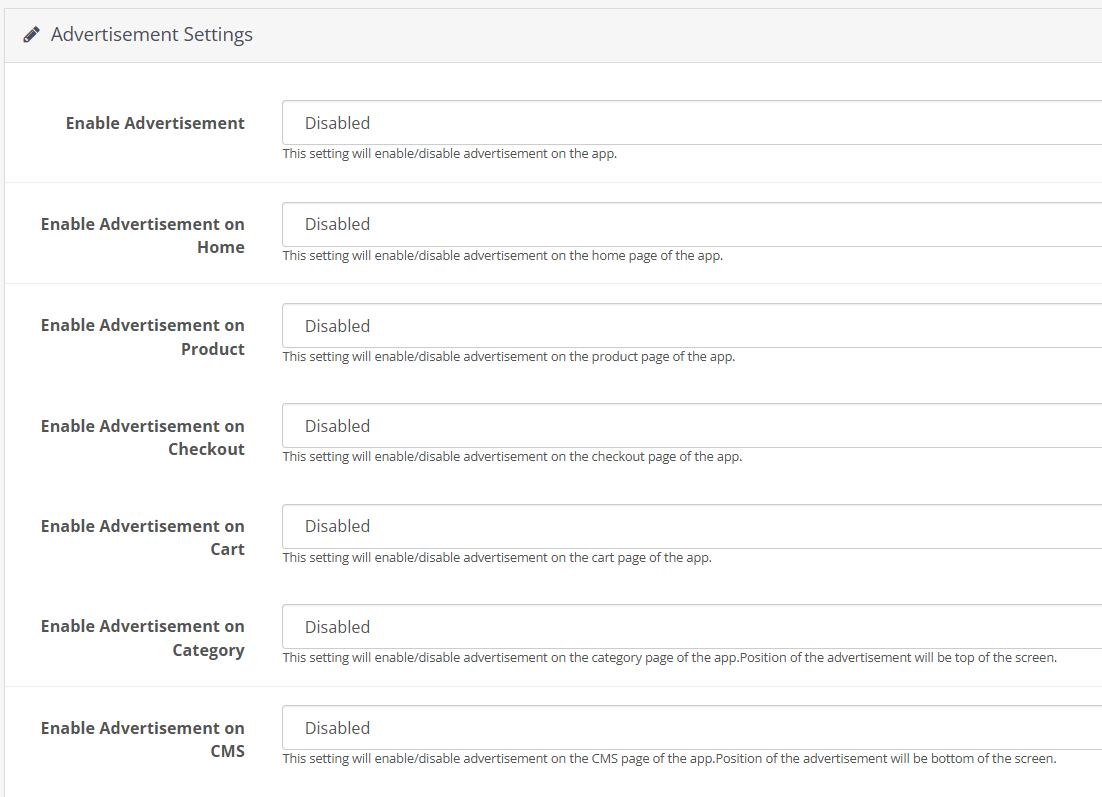Click help text about the product page
The height and width of the screenshot is (797, 1102).
[x=509, y=356]
